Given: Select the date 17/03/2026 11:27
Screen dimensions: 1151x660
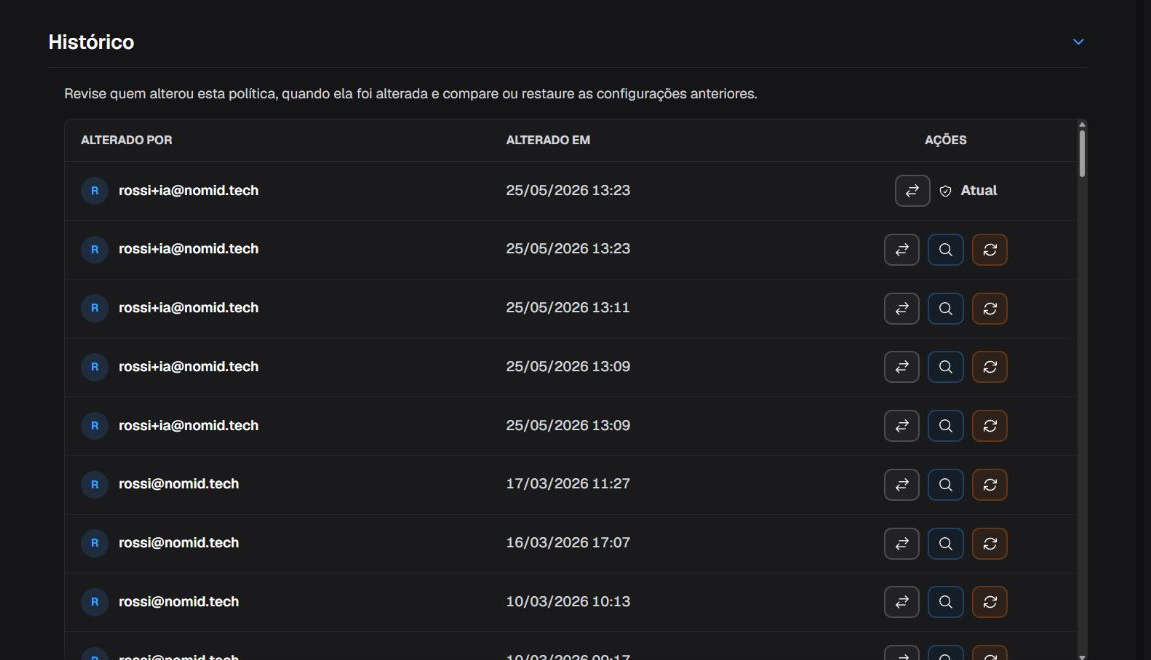Looking at the screenshot, I should coord(567,484).
